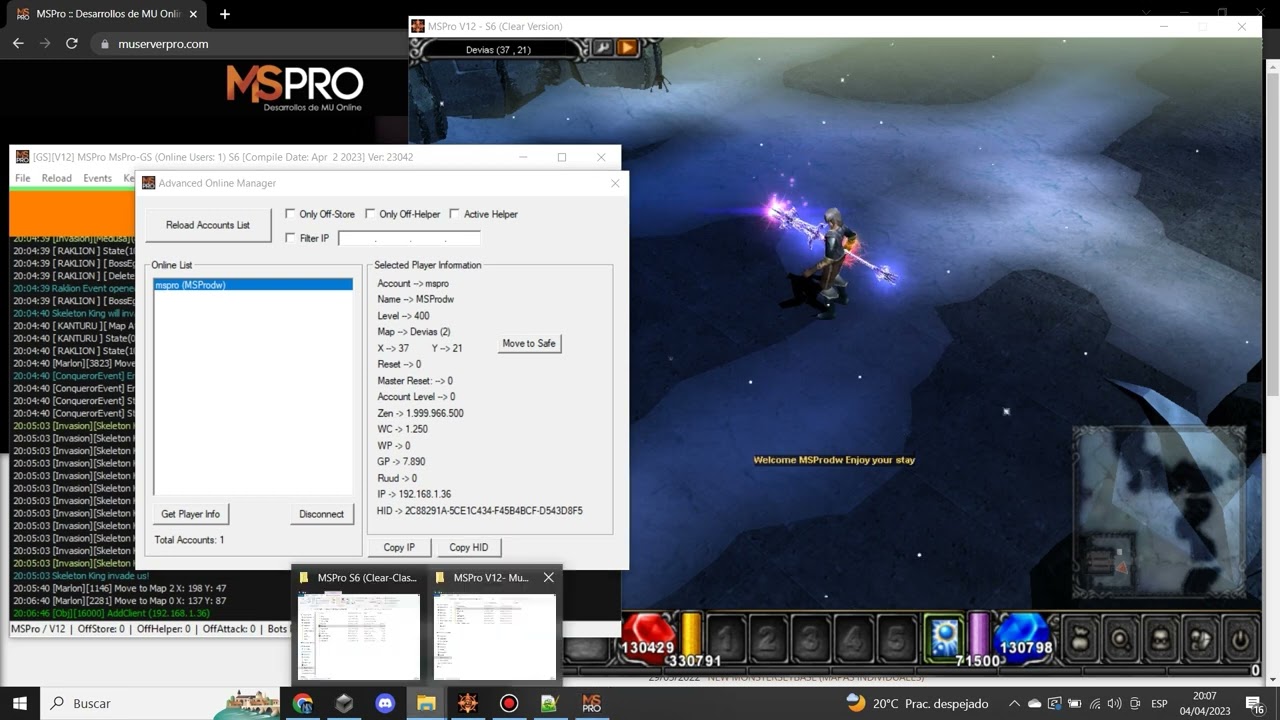Screen dimensions: 1280x720
Task: Click the taskbar clock showing 20:07
Action: tap(1205, 703)
